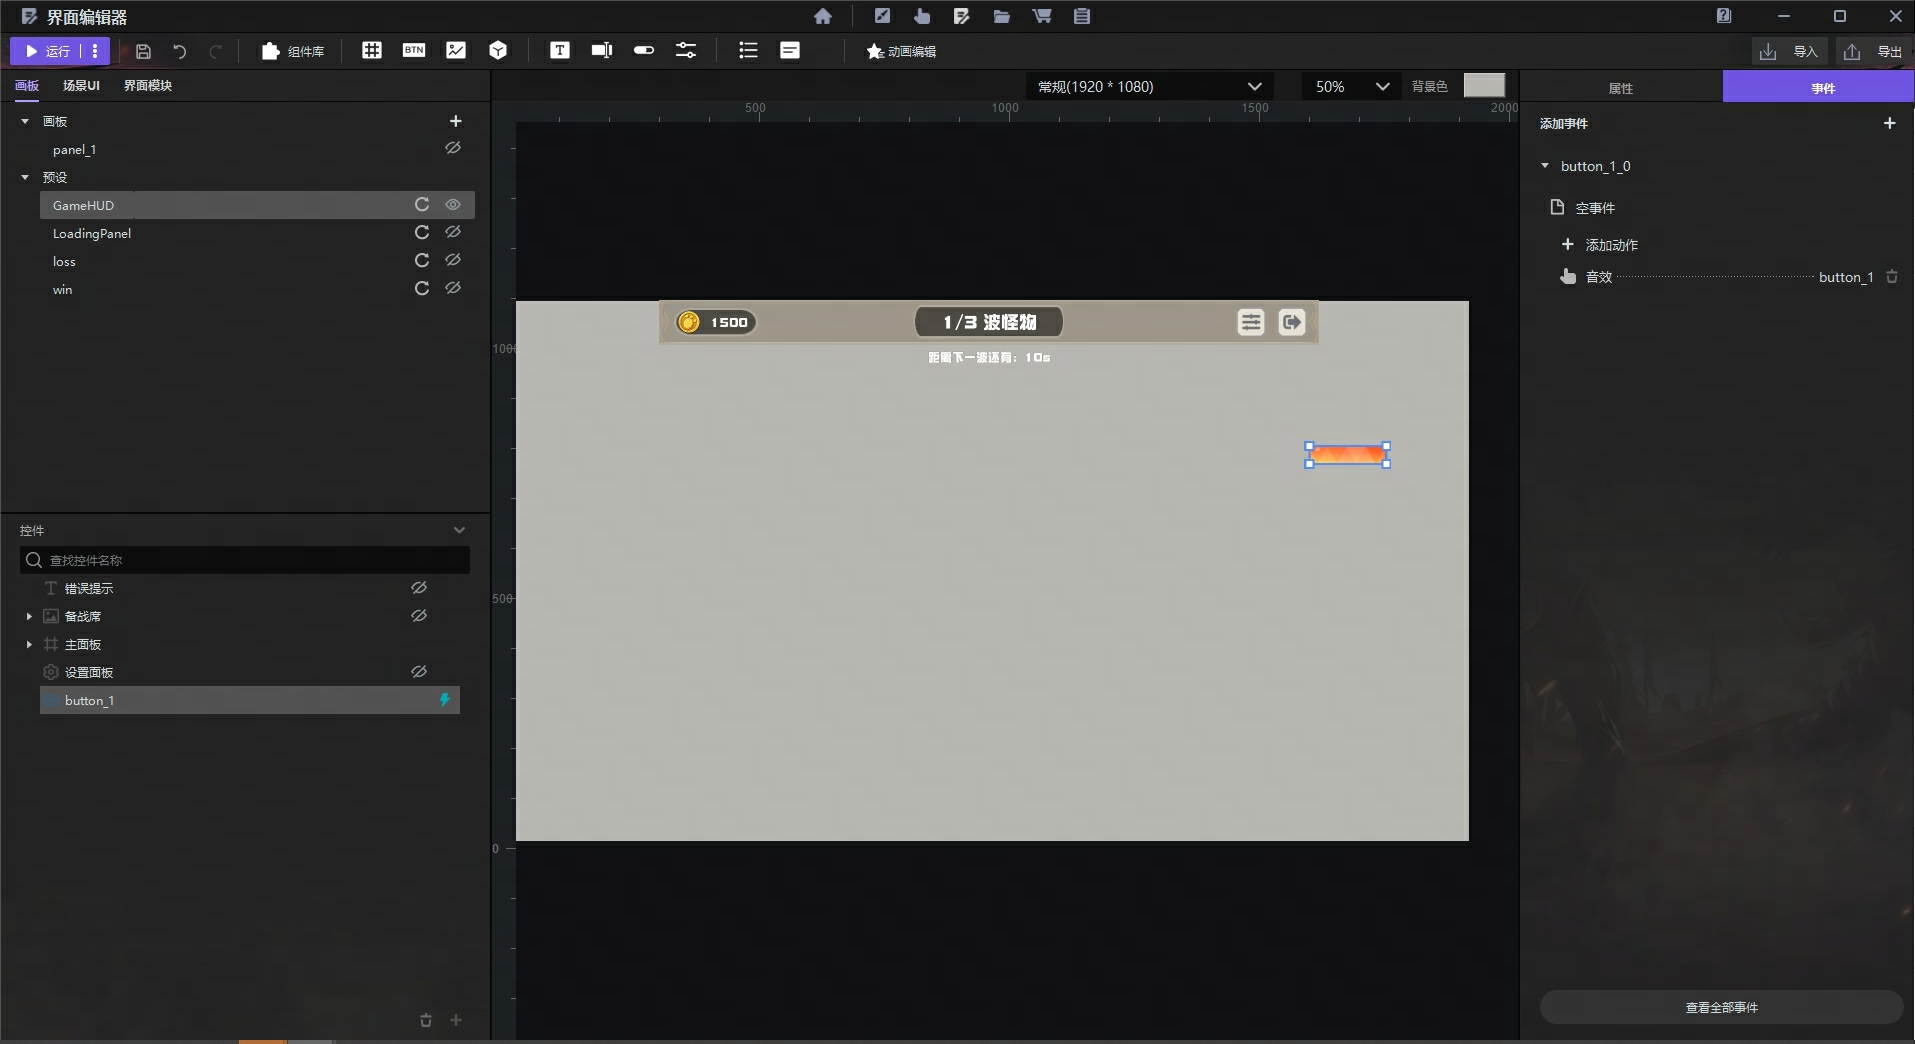Refresh the LoadingPanel preset
1915x1044 pixels.
[422, 233]
